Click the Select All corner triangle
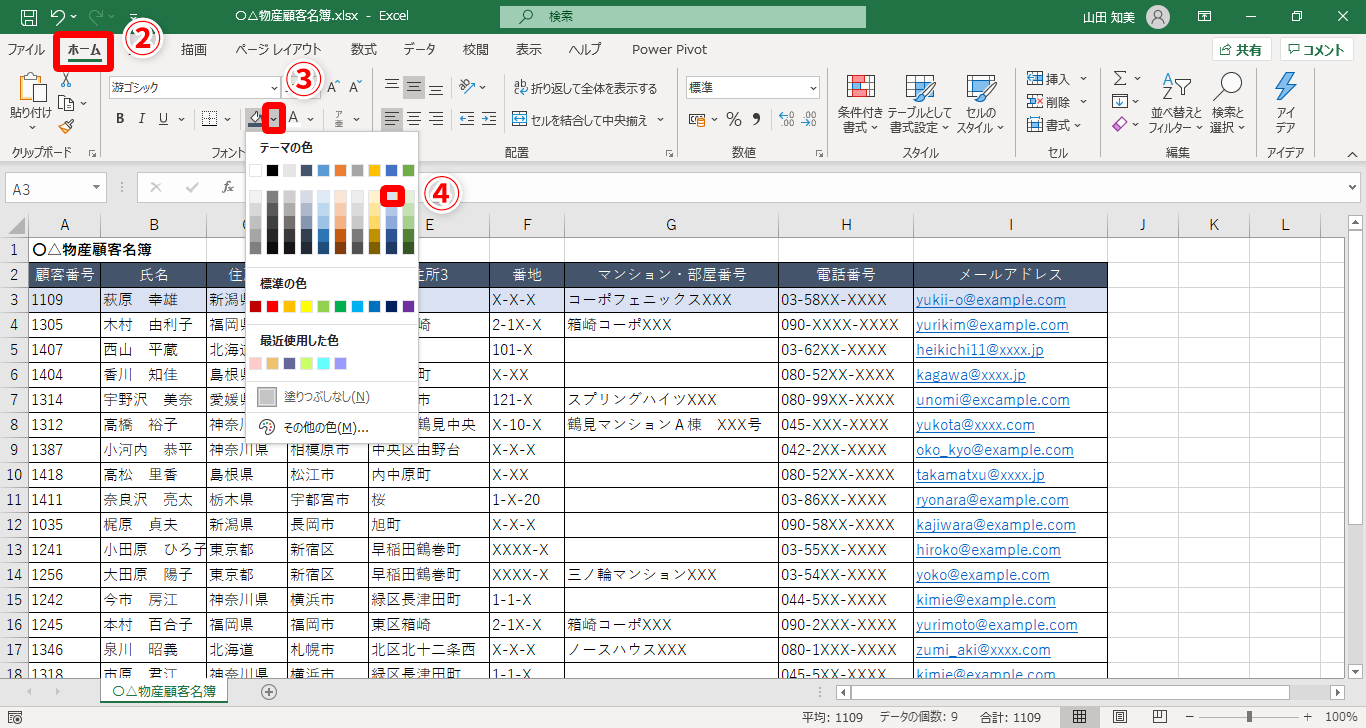Image resolution: width=1366 pixels, height=728 pixels. 15,225
